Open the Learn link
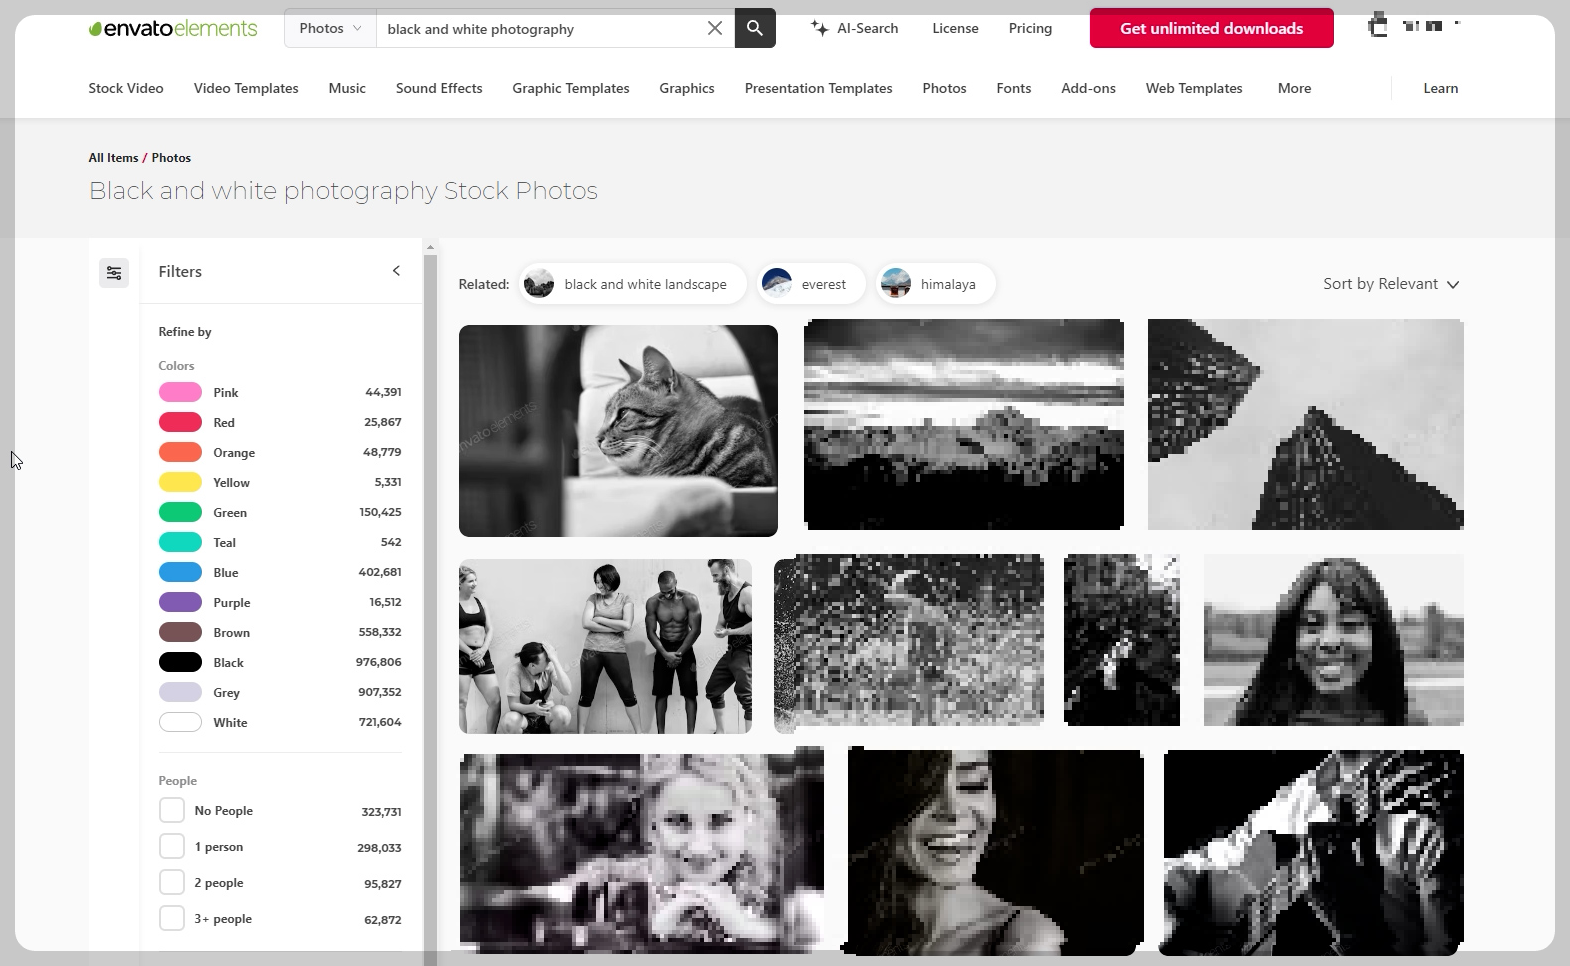Screen dimensions: 1570x966 tap(1441, 88)
